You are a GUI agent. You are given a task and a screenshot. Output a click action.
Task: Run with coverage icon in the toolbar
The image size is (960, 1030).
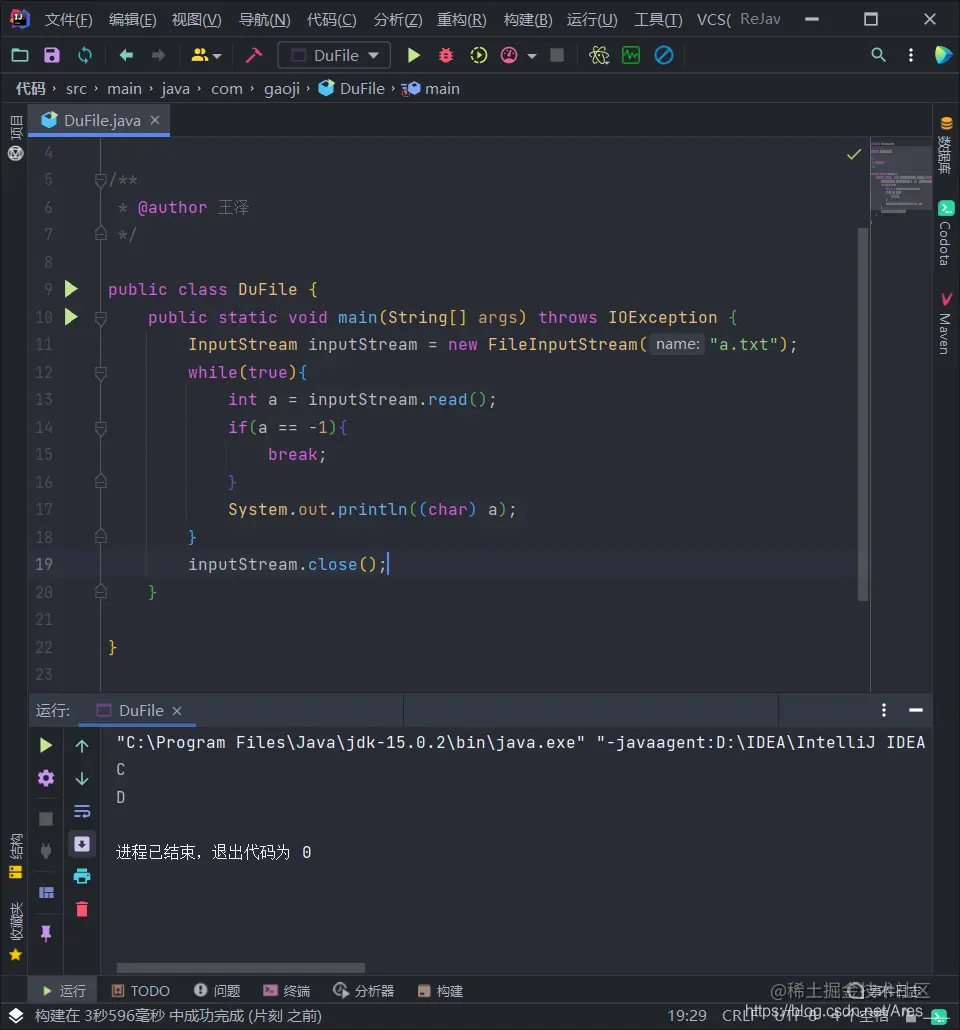(478, 55)
